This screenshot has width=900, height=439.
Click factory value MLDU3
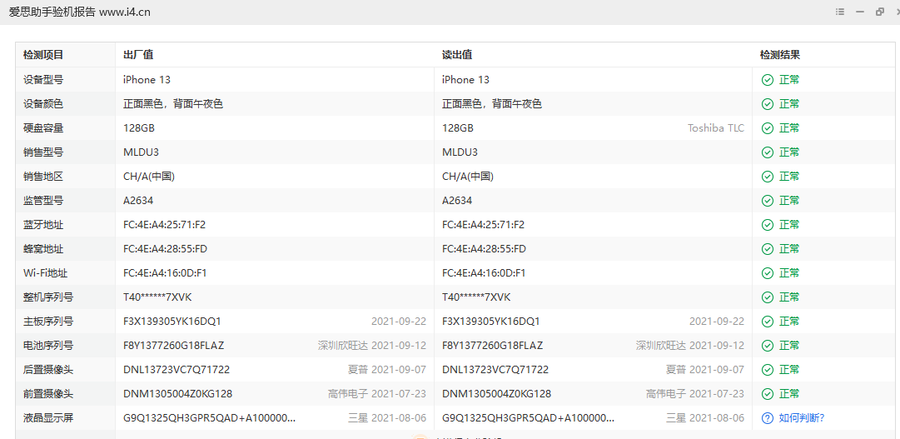point(140,152)
